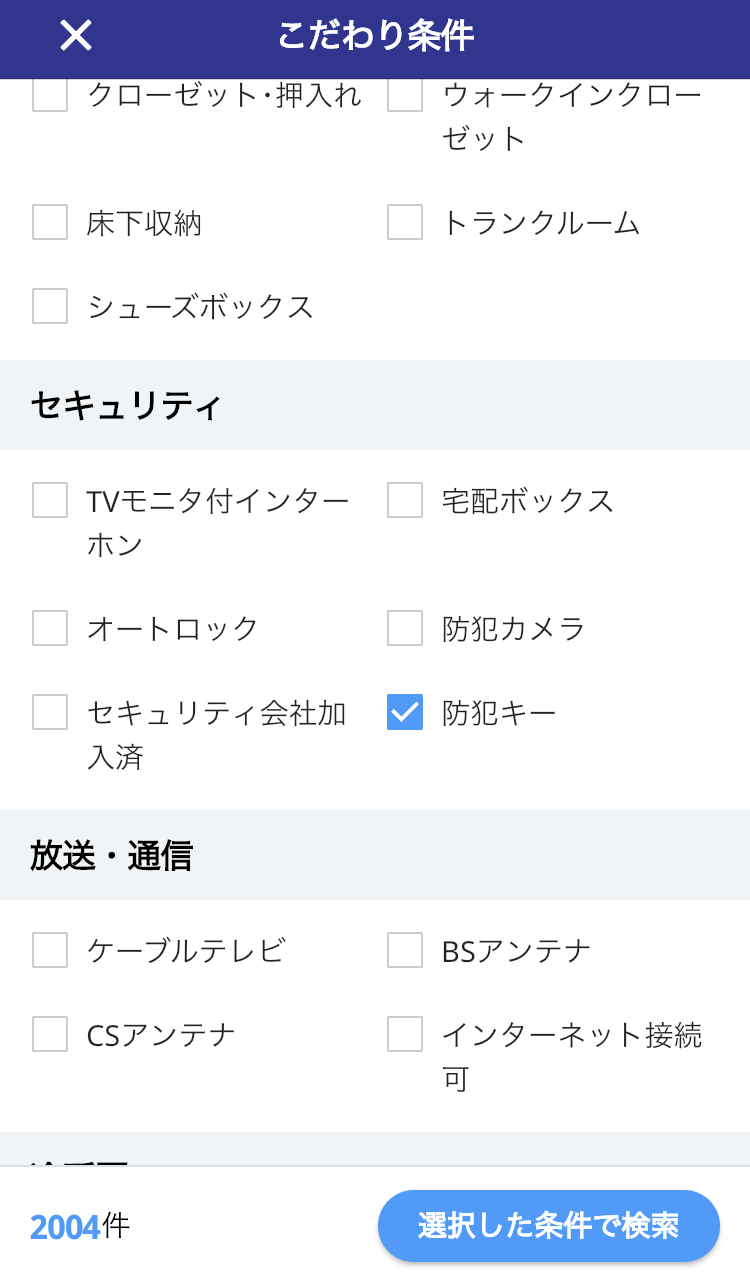750x1285 pixels.
Task: Click the 2004件 result count
Action: [80, 1226]
